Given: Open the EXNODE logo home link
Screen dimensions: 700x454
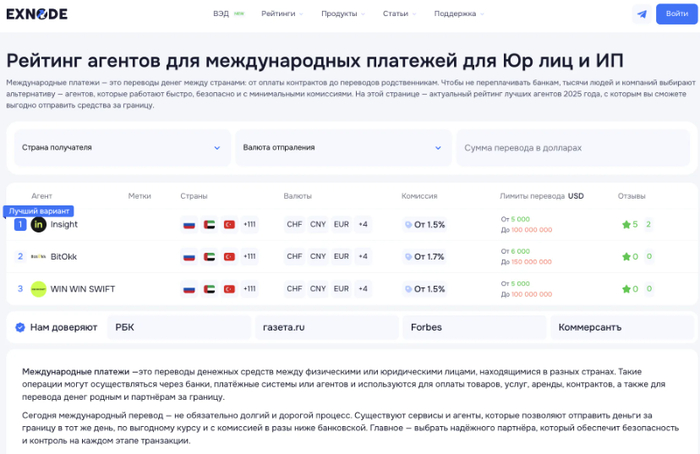Looking at the screenshot, I should pos(37,14).
